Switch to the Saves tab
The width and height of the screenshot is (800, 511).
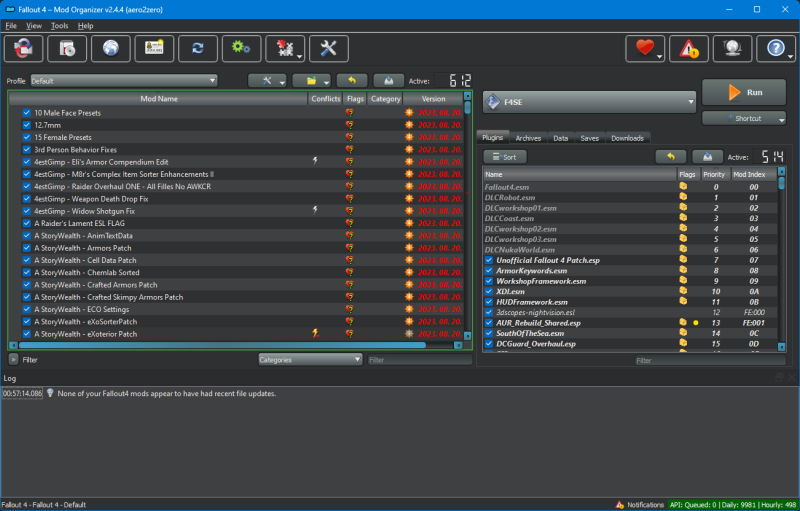pos(590,138)
